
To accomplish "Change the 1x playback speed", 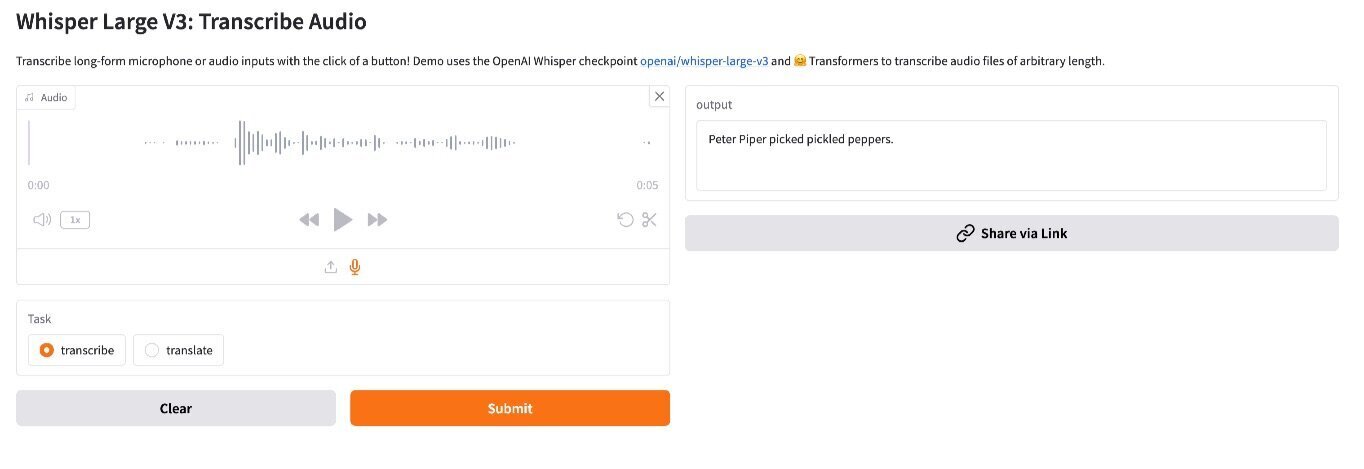I will point(75,220).
